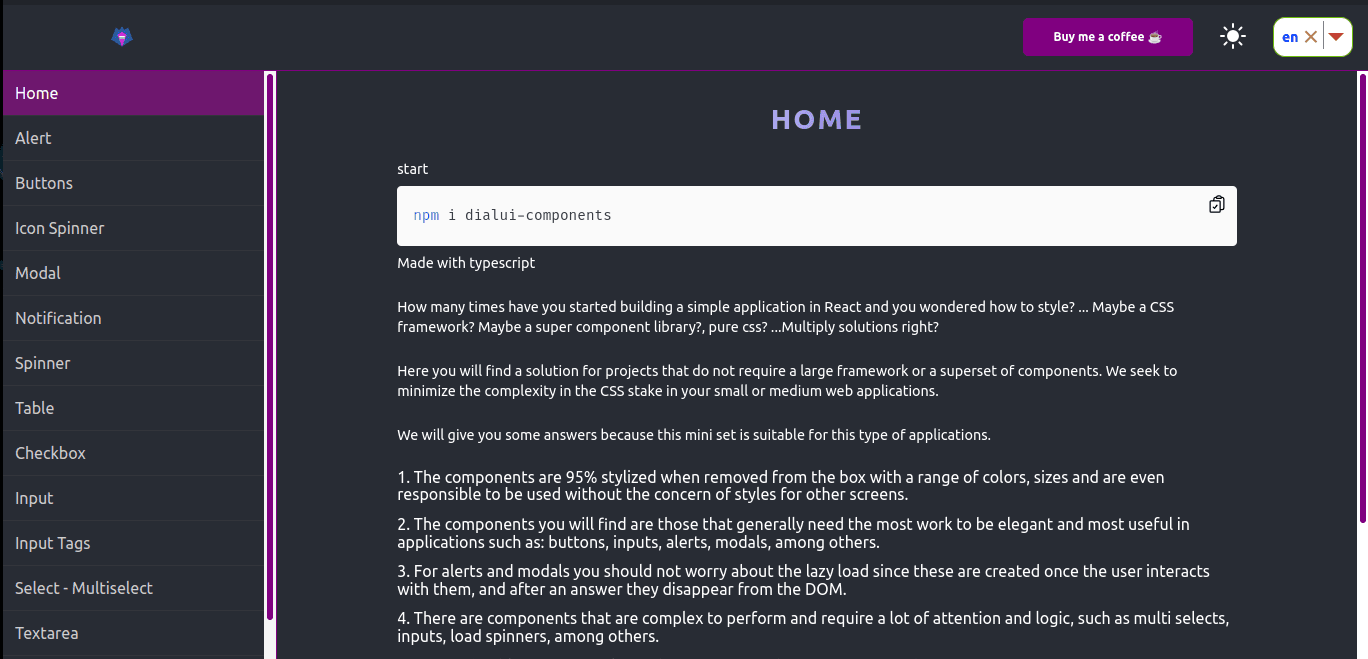Go to Input component page
1368x659 pixels.
[133, 498]
